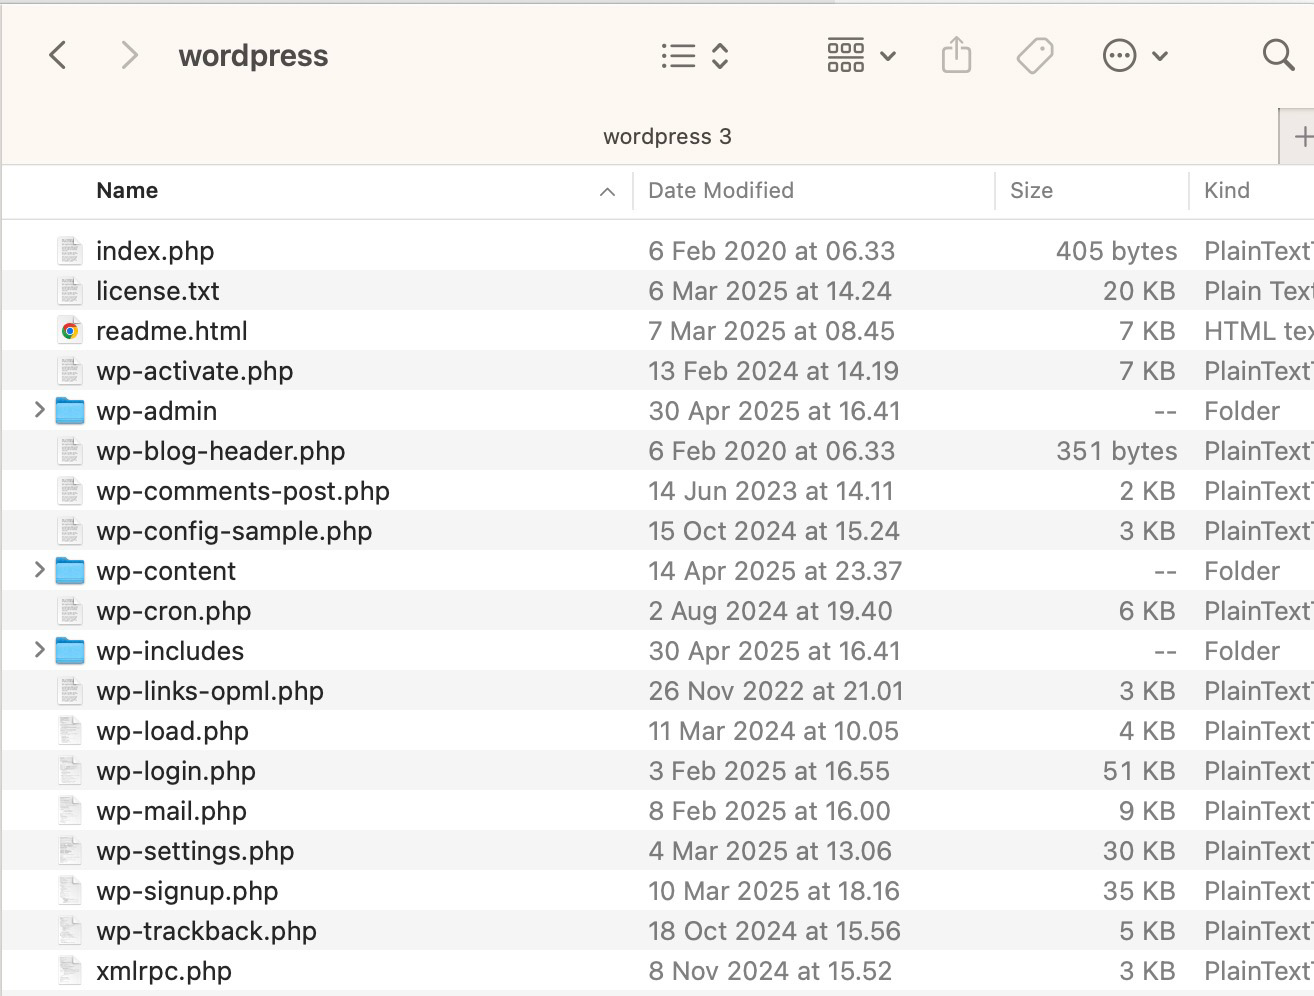Select the wp-content folder name

[166, 571]
